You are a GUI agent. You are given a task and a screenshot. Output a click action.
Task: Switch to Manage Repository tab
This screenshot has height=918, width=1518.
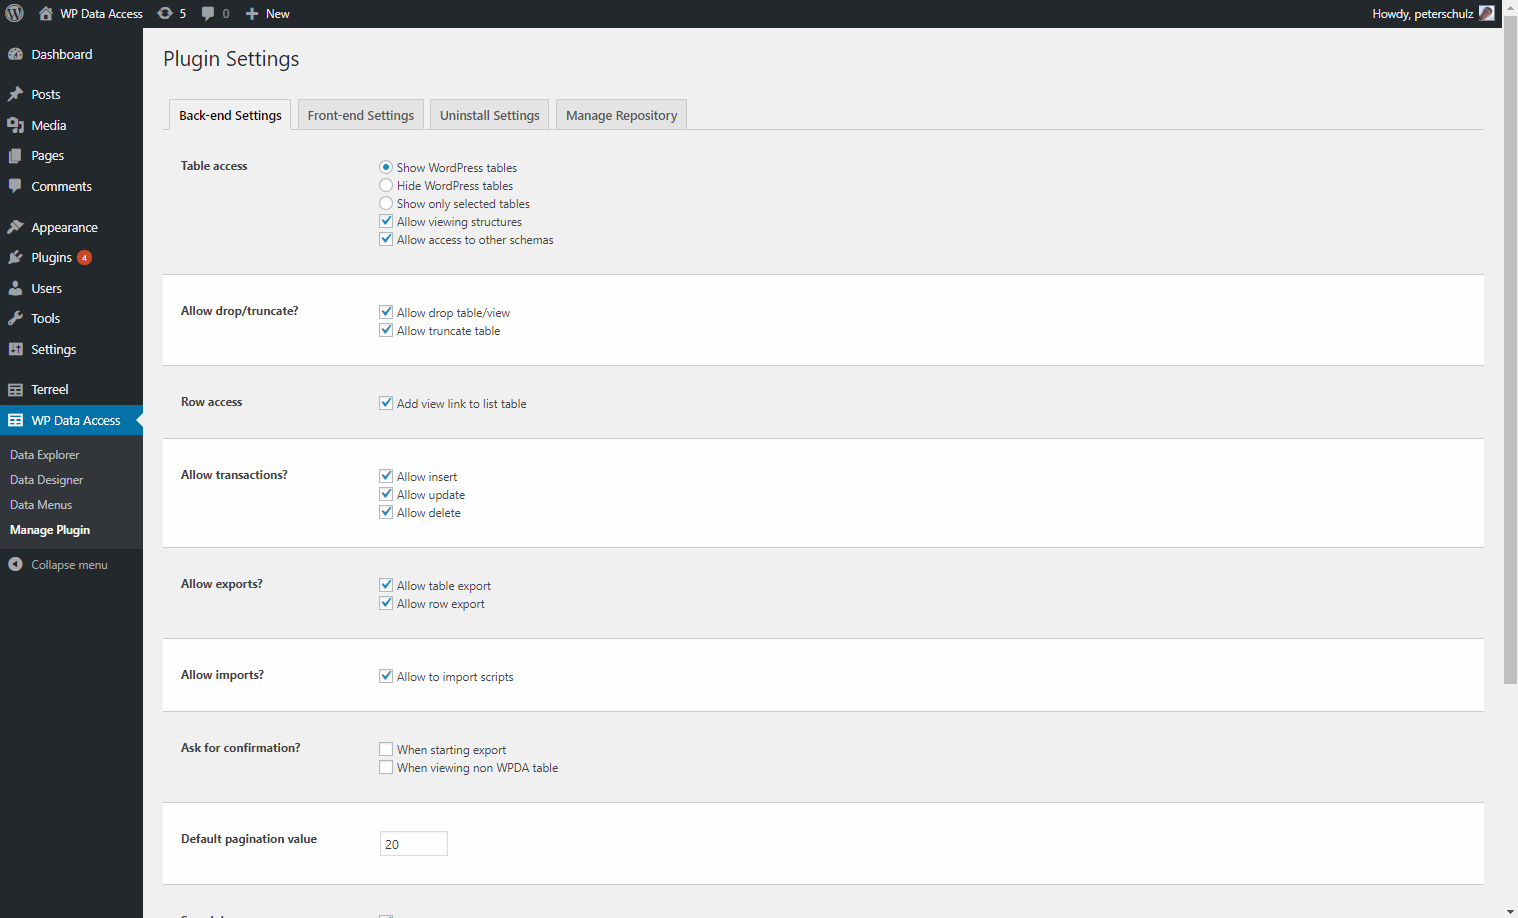(621, 115)
